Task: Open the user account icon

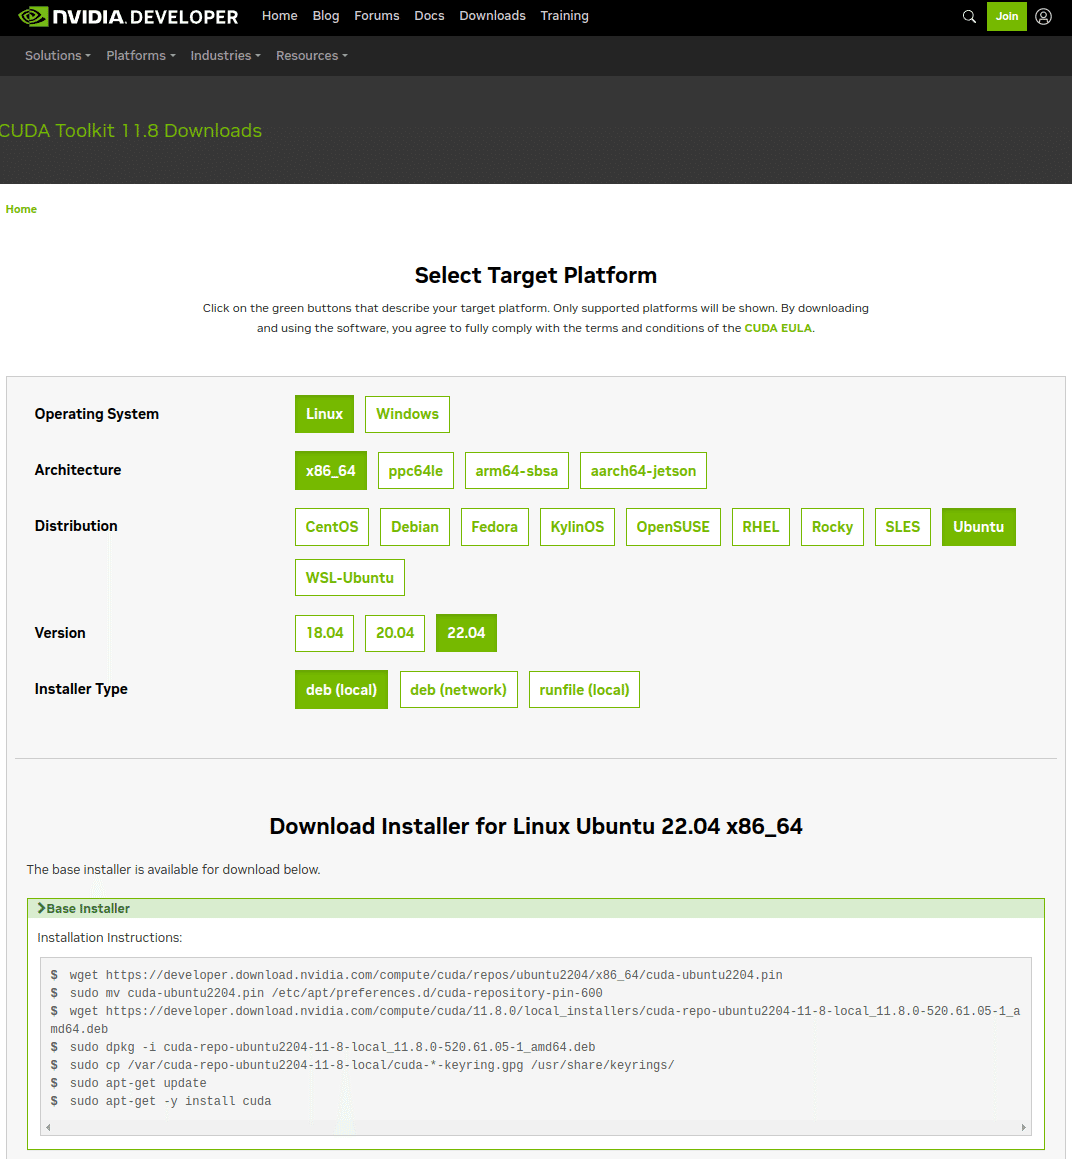Action: pos(1043,16)
